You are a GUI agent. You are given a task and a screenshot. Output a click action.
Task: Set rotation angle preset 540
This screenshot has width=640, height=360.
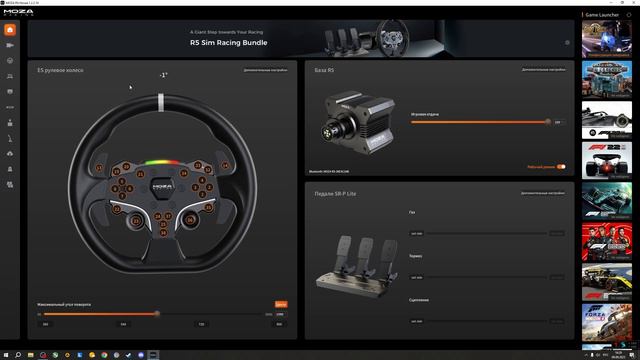(x=123, y=324)
